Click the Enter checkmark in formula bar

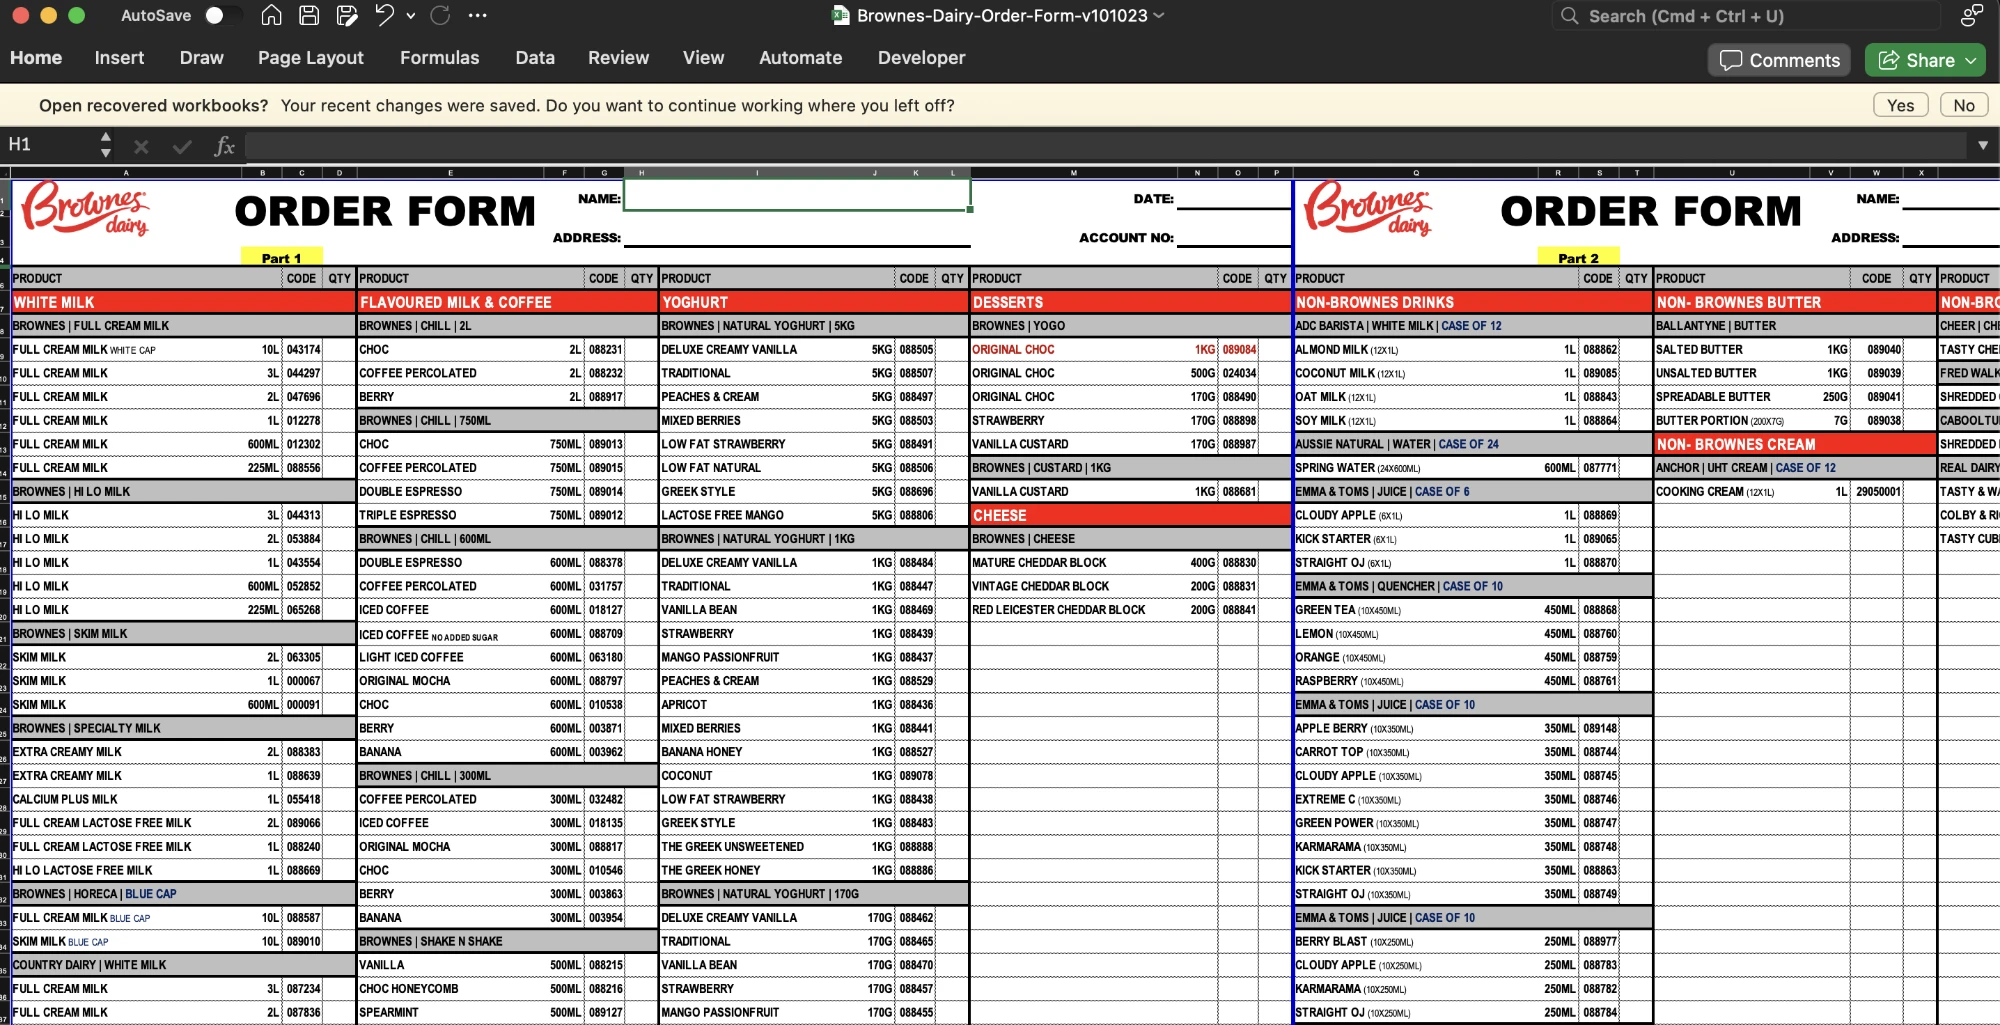tap(182, 147)
